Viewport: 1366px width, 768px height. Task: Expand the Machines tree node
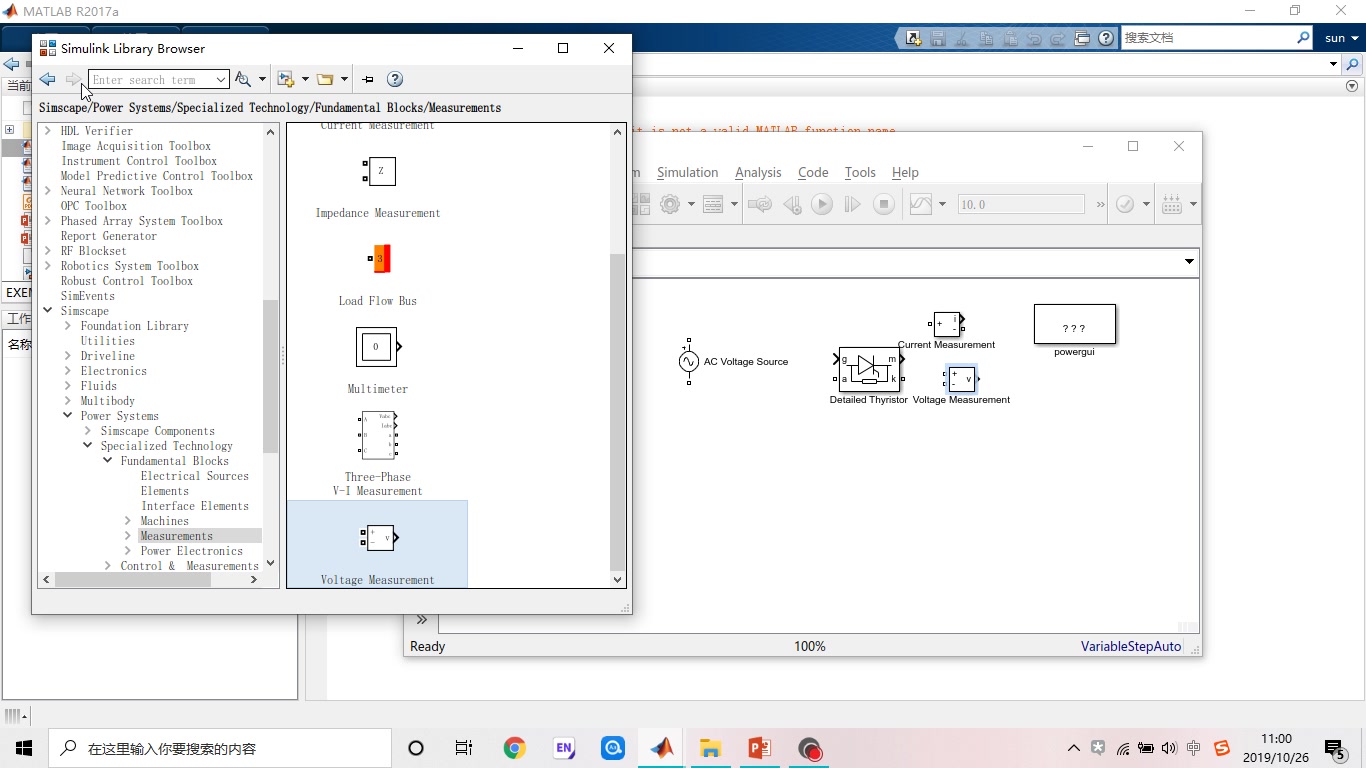128,521
